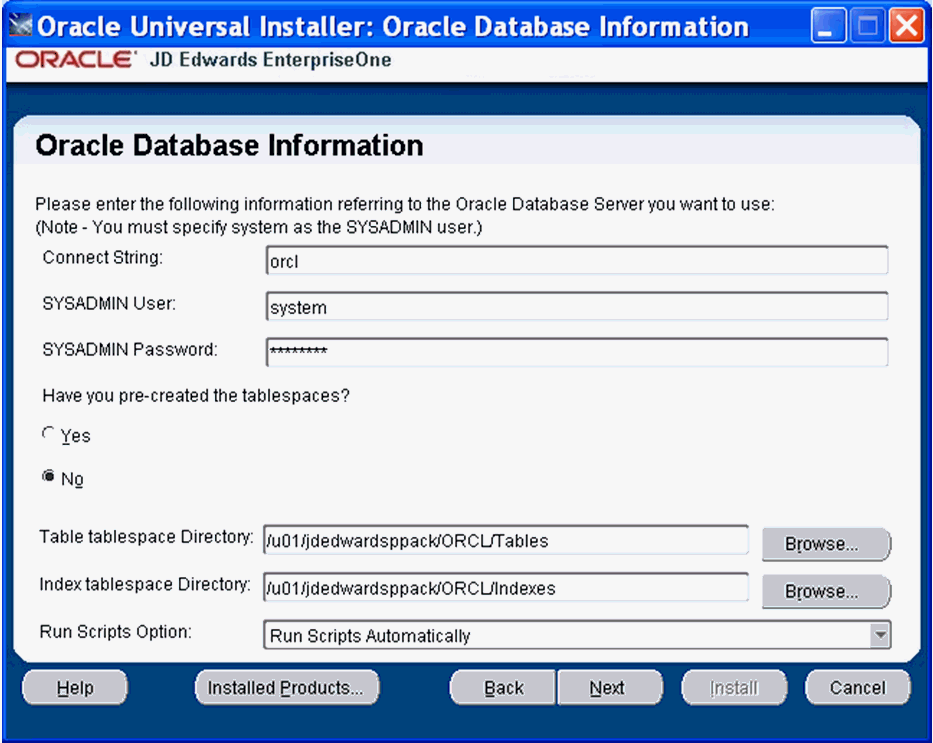Click the Oracle Universal Installer title bar icon

coord(20,26)
